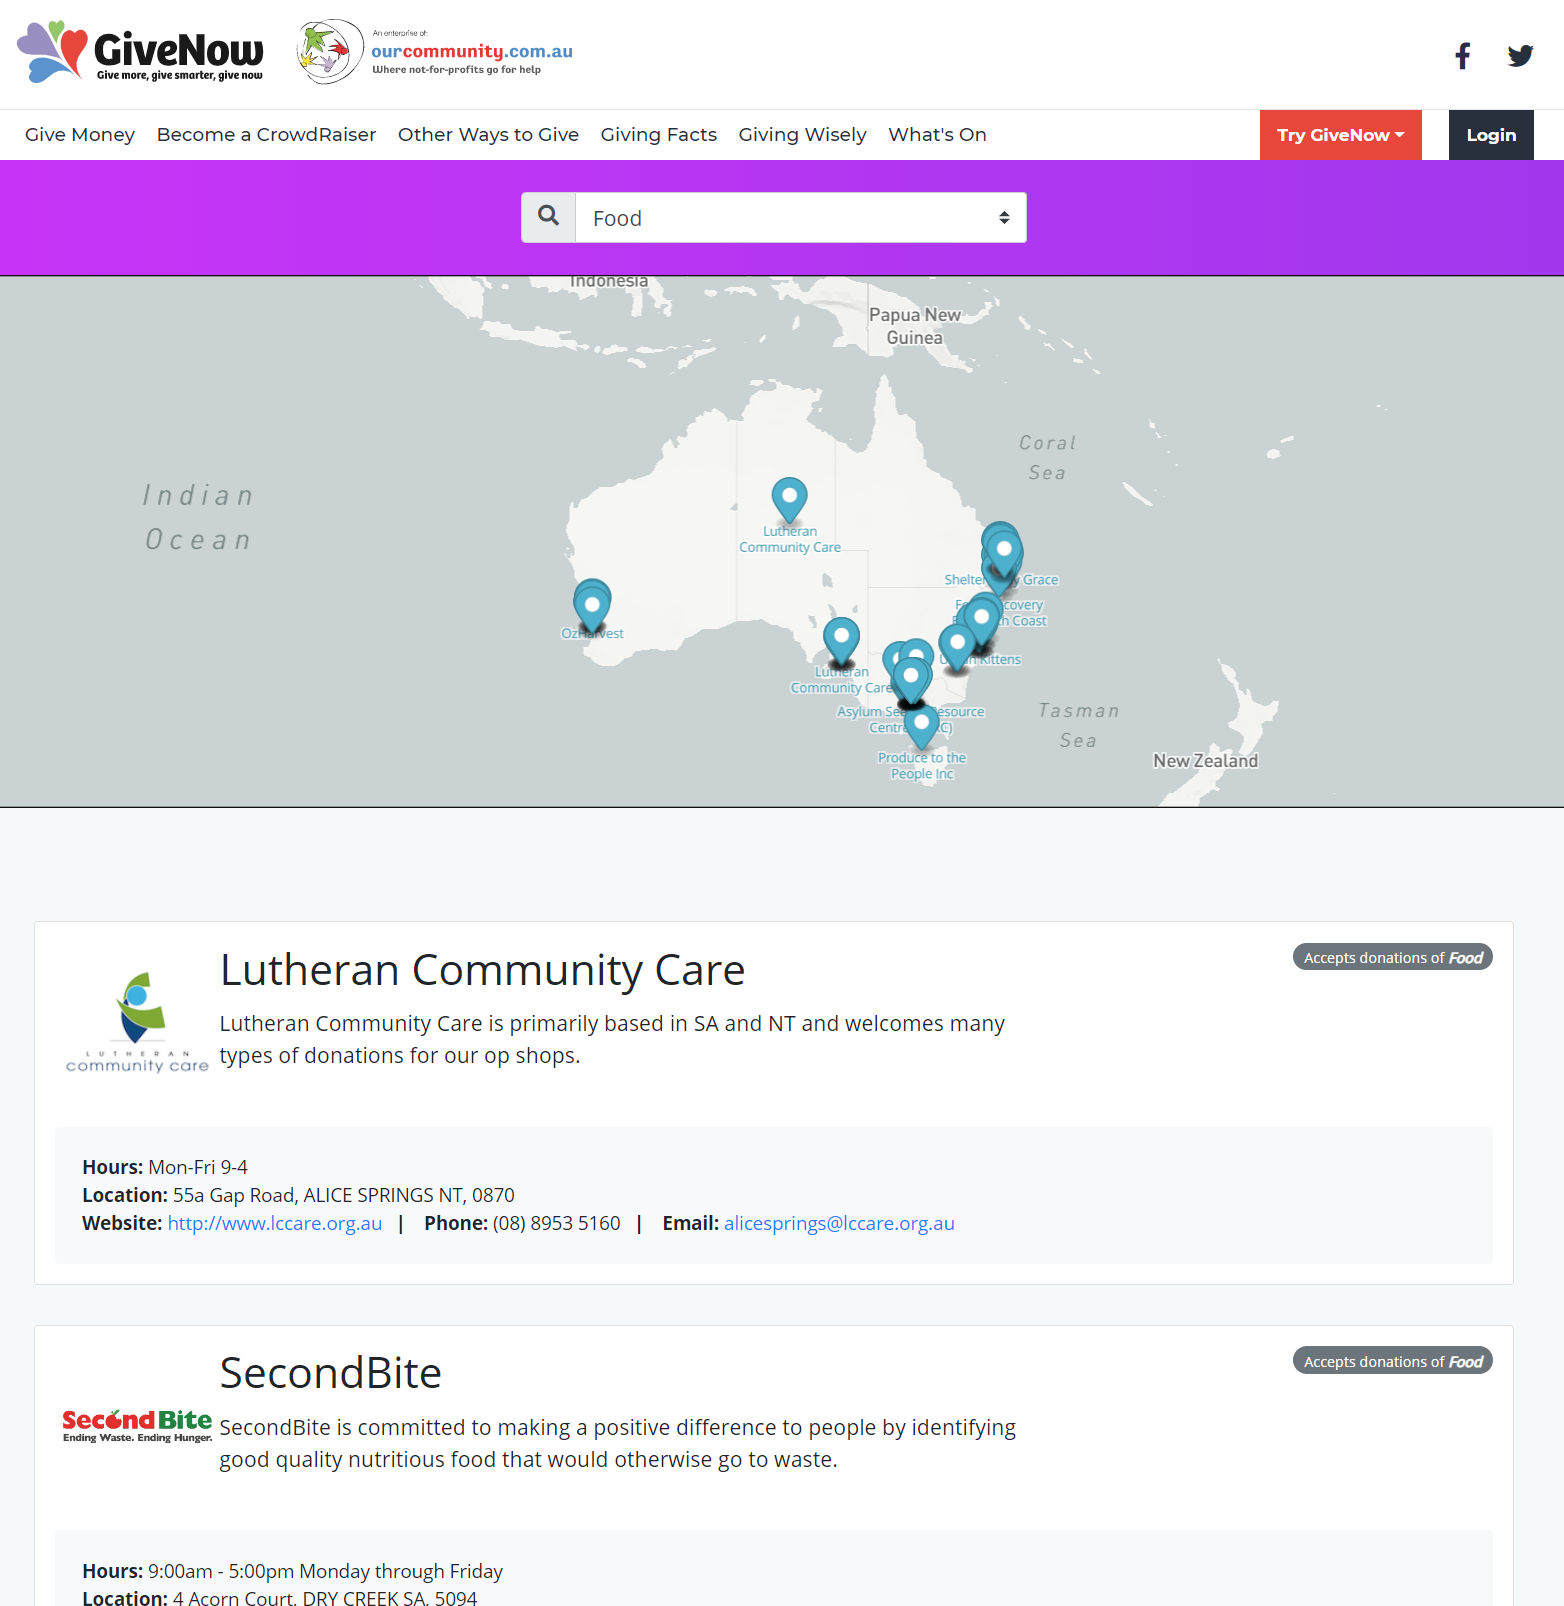
Task: Select the OzHarvest map pin in Perth
Action: point(592,606)
